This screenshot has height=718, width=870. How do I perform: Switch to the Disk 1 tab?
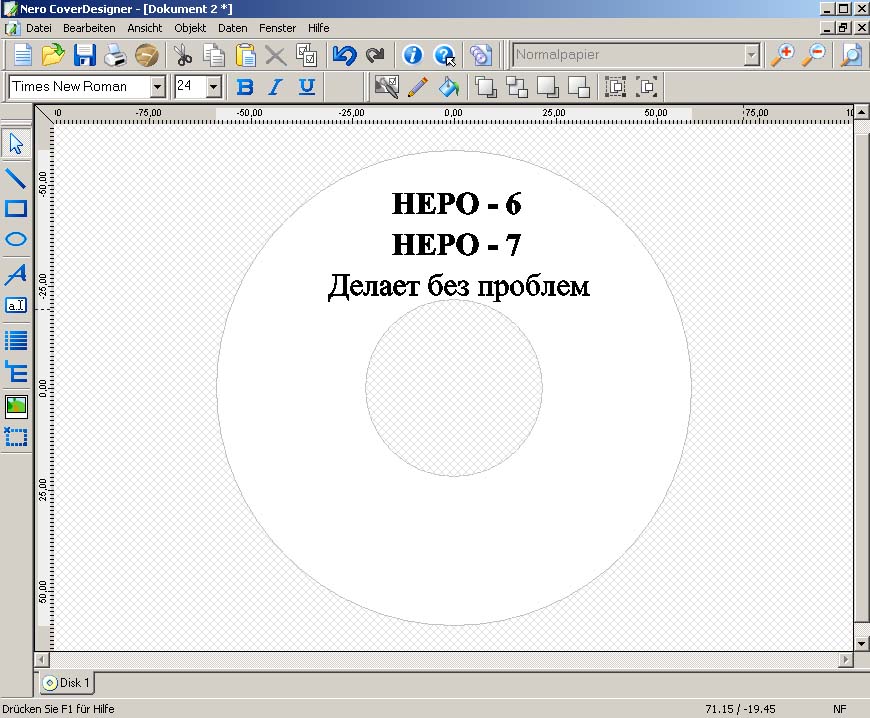point(67,682)
